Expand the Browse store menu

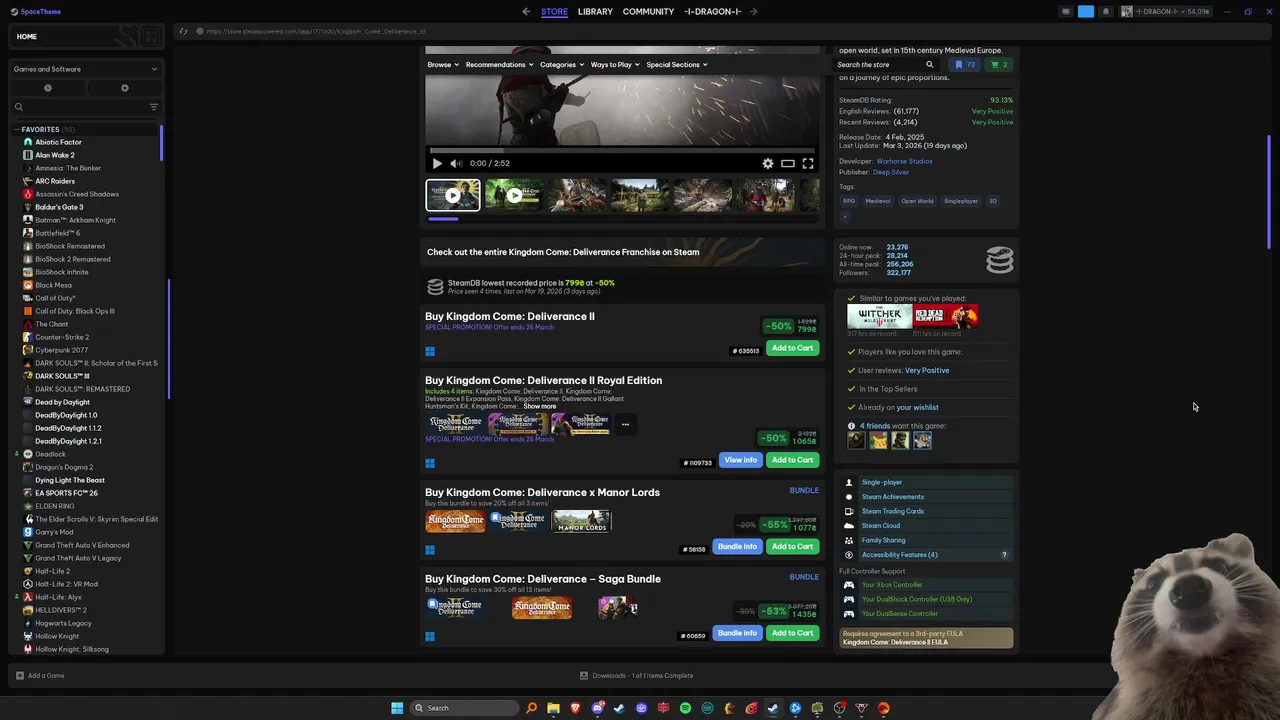pos(443,65)
